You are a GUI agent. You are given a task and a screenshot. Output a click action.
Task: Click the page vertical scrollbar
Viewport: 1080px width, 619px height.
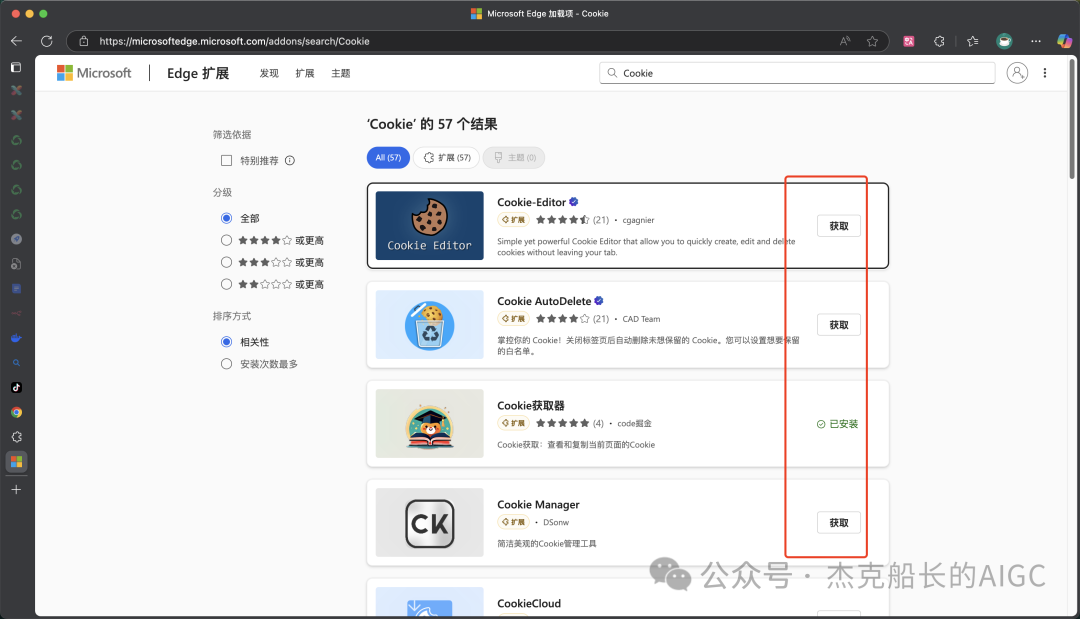[x=1072, y=119]
